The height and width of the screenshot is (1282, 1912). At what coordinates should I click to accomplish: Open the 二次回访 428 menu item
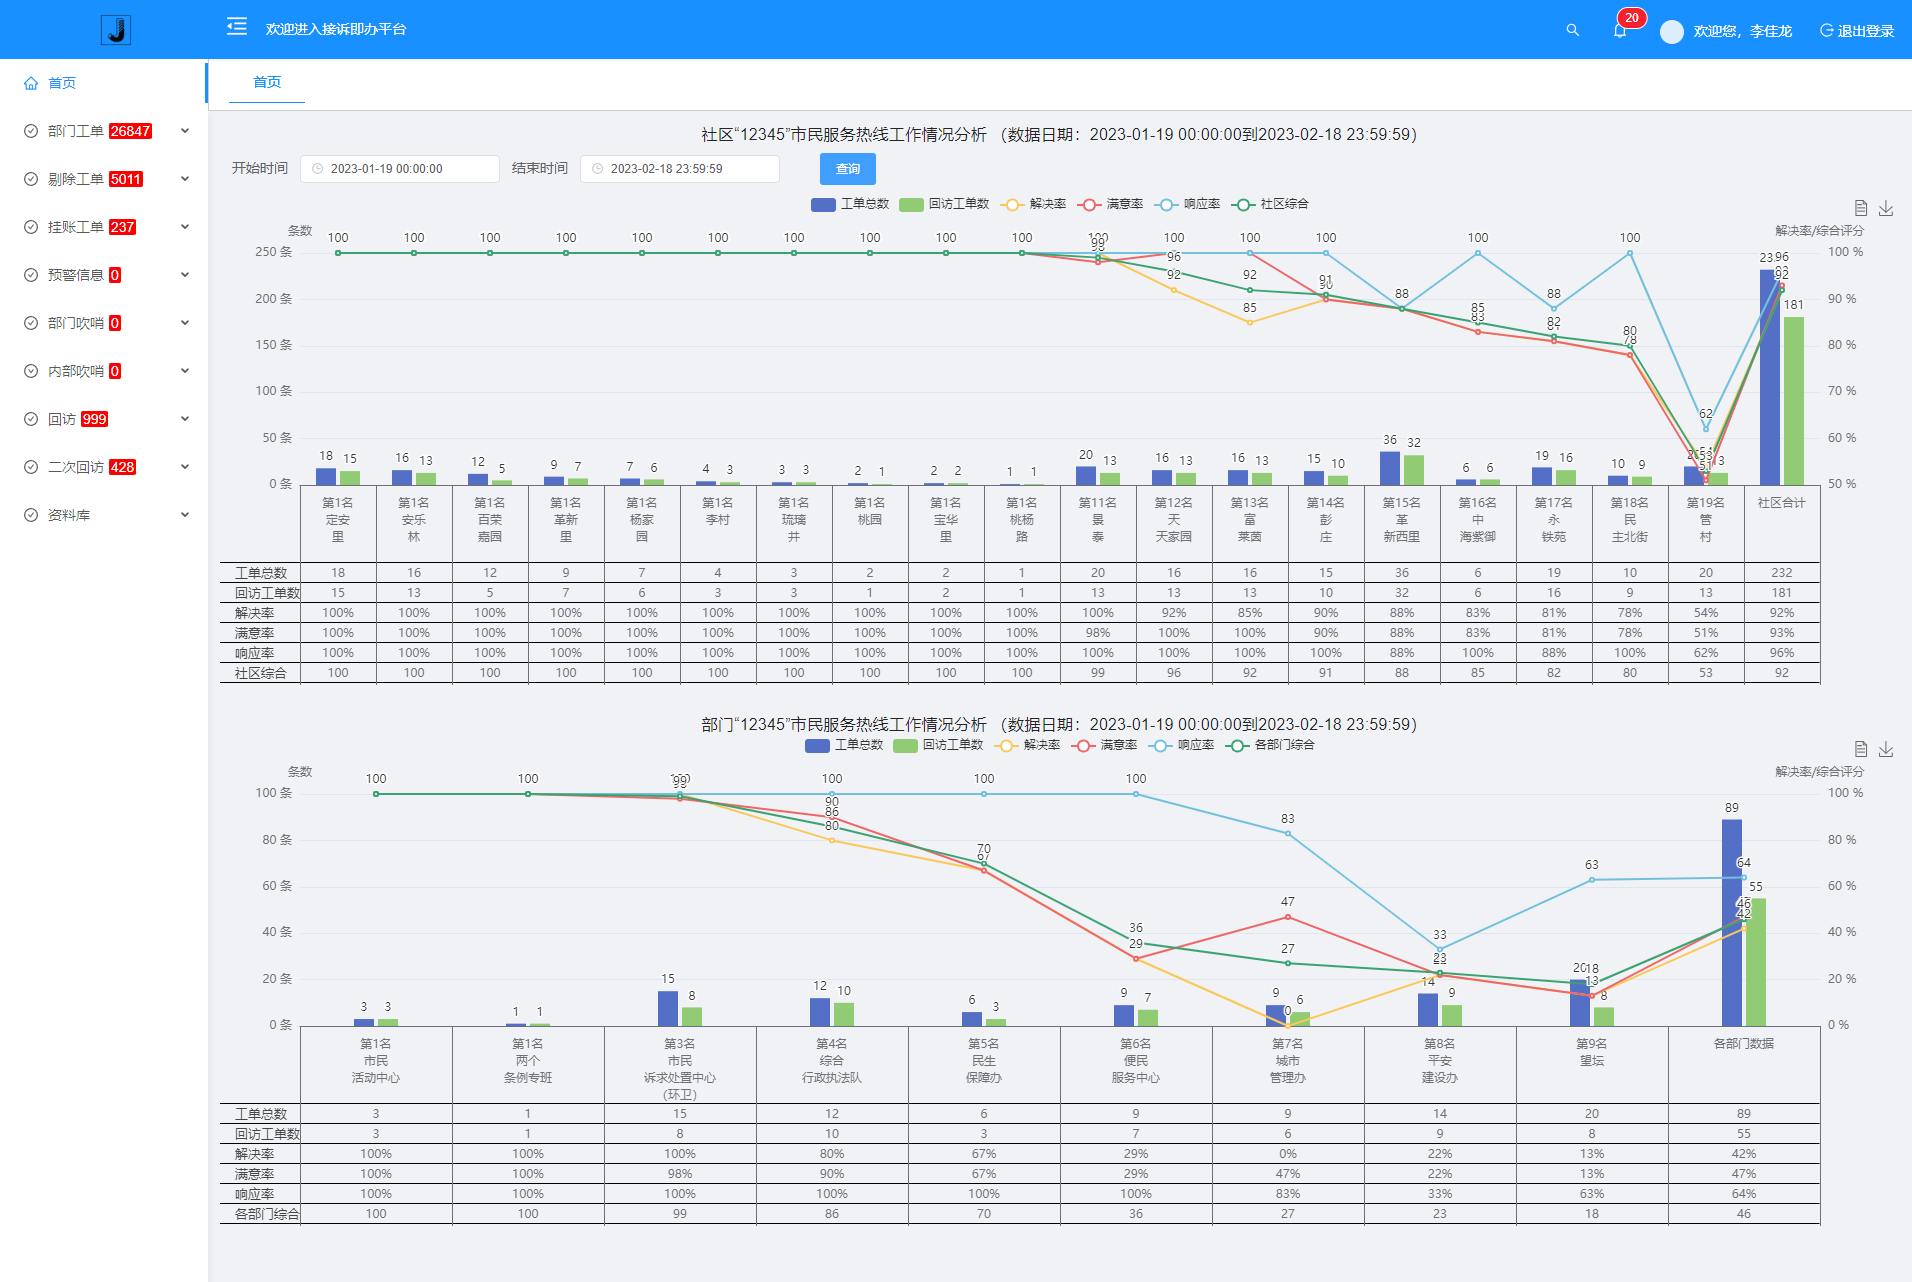pyautogui.click(x=104, y=467)
